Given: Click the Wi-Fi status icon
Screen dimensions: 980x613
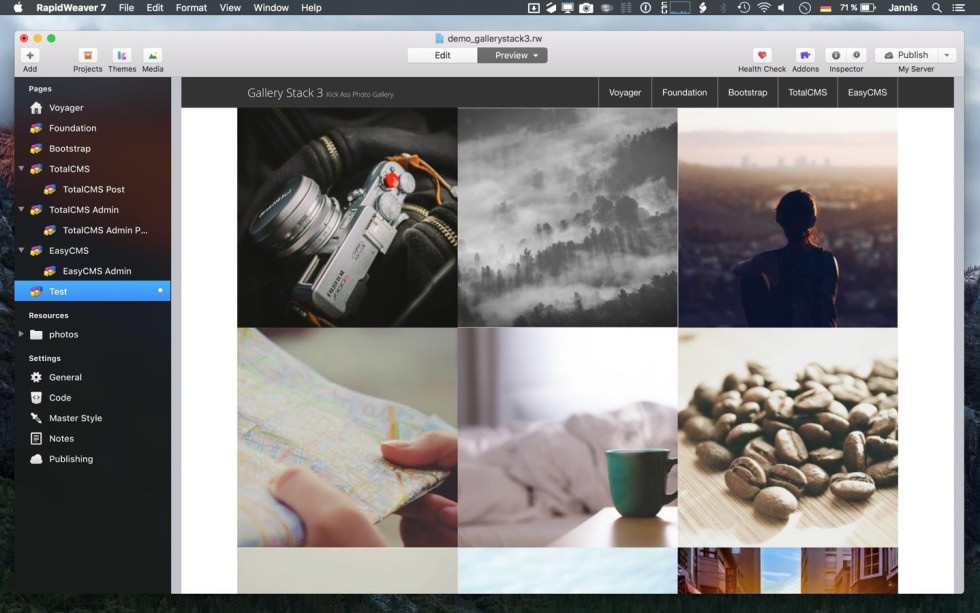Looking at the screenshot, I should click(763, 7).
